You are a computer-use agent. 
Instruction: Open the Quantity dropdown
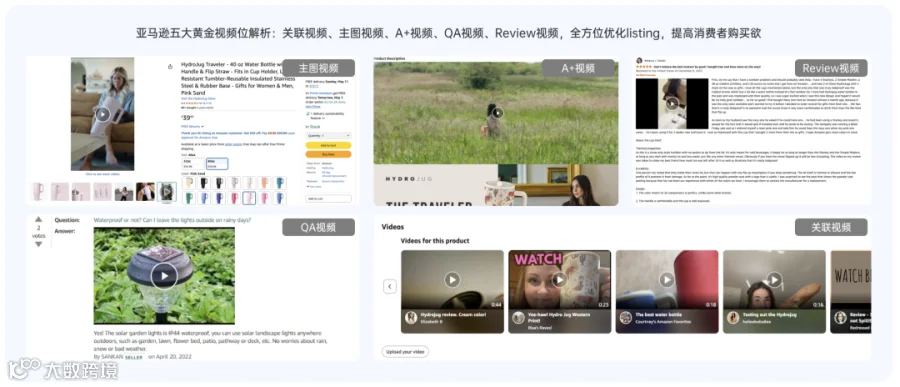(328, 136)
